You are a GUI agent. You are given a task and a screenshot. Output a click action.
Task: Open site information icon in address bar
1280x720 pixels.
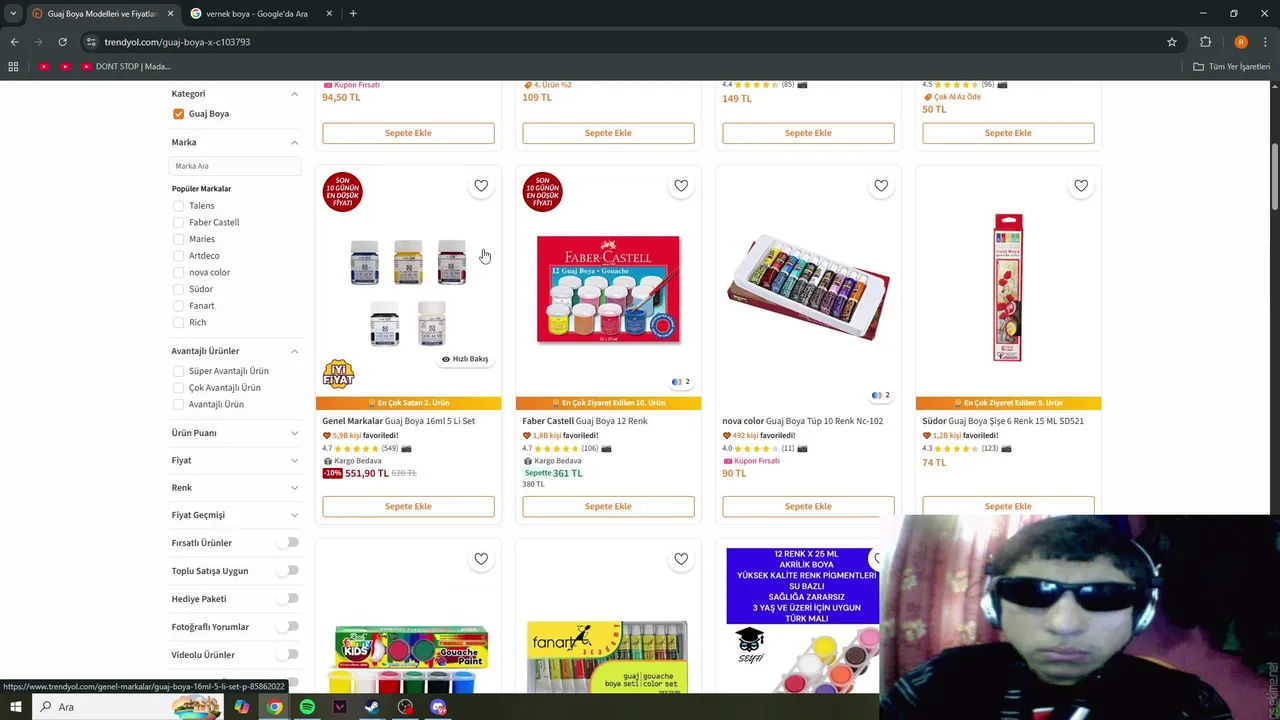91,42
